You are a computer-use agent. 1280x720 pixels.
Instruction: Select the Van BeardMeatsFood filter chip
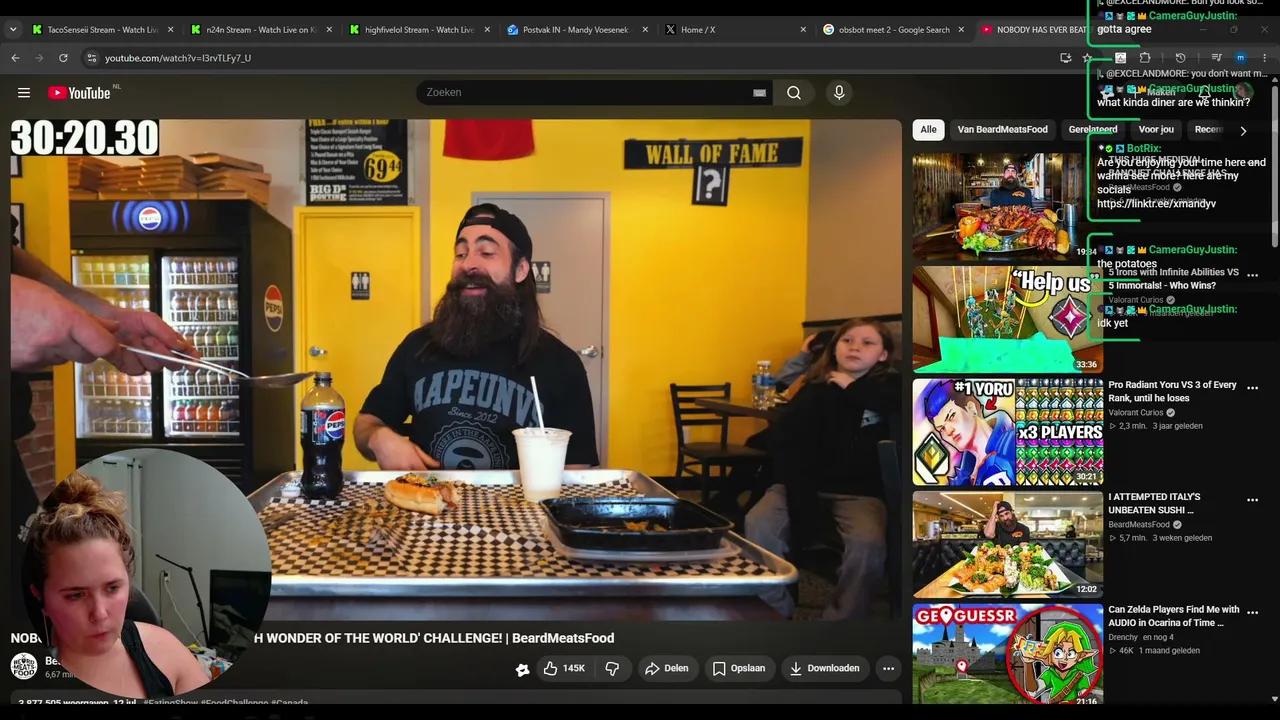(x=1002, y=130)
